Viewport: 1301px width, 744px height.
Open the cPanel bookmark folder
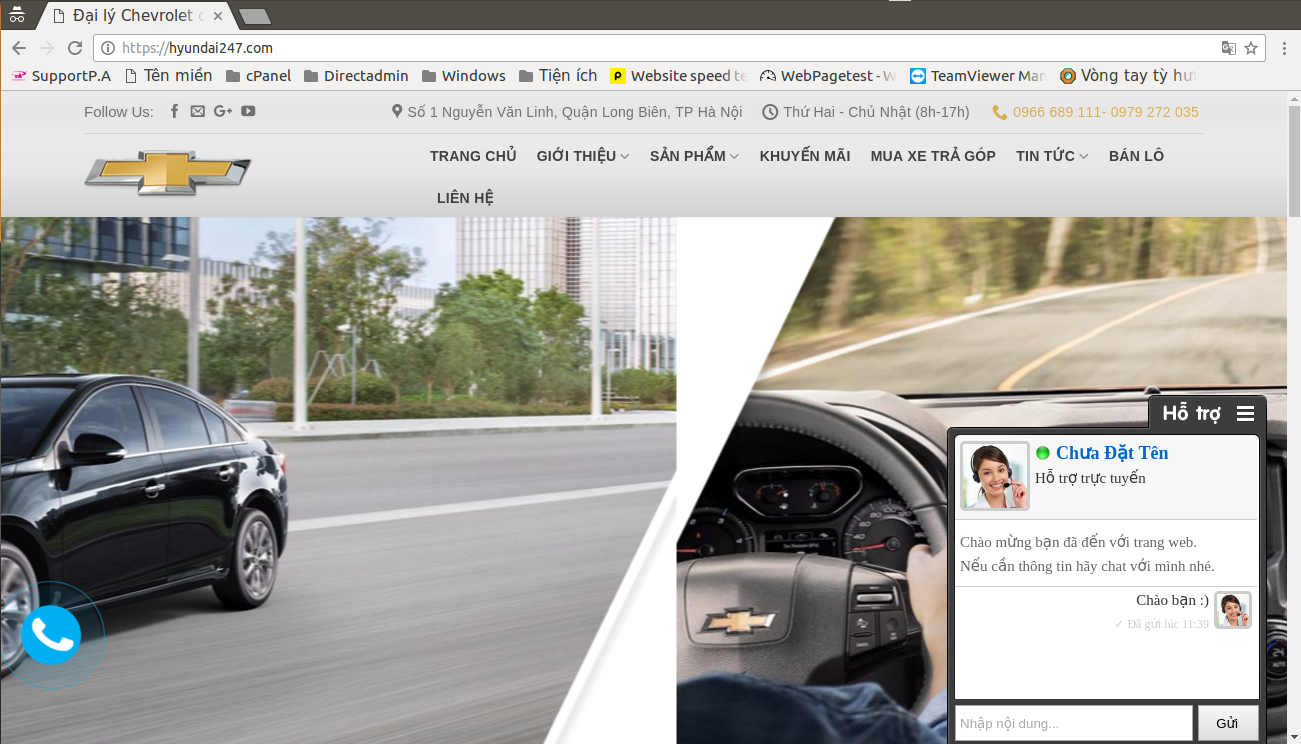tap(259, 76)
